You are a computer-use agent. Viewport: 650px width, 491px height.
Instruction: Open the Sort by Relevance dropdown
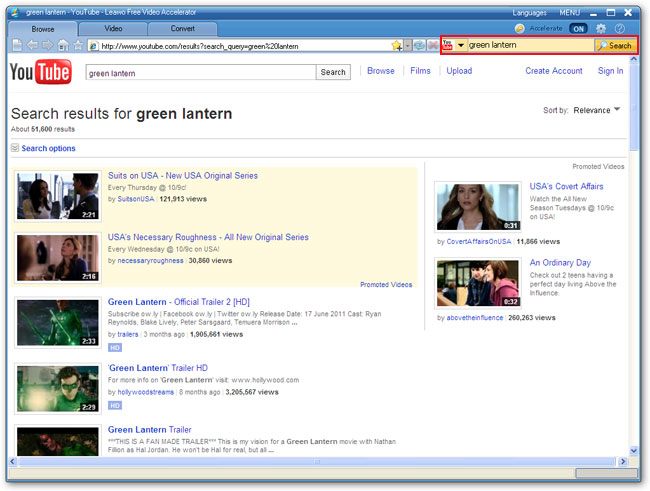tap(597, 110)
